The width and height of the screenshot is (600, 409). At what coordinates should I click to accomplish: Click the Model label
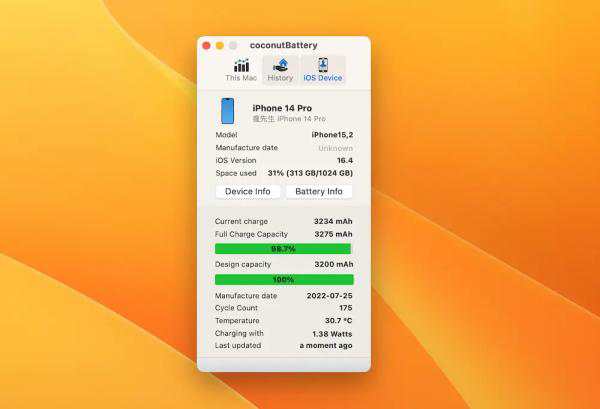tap(226, 135)
